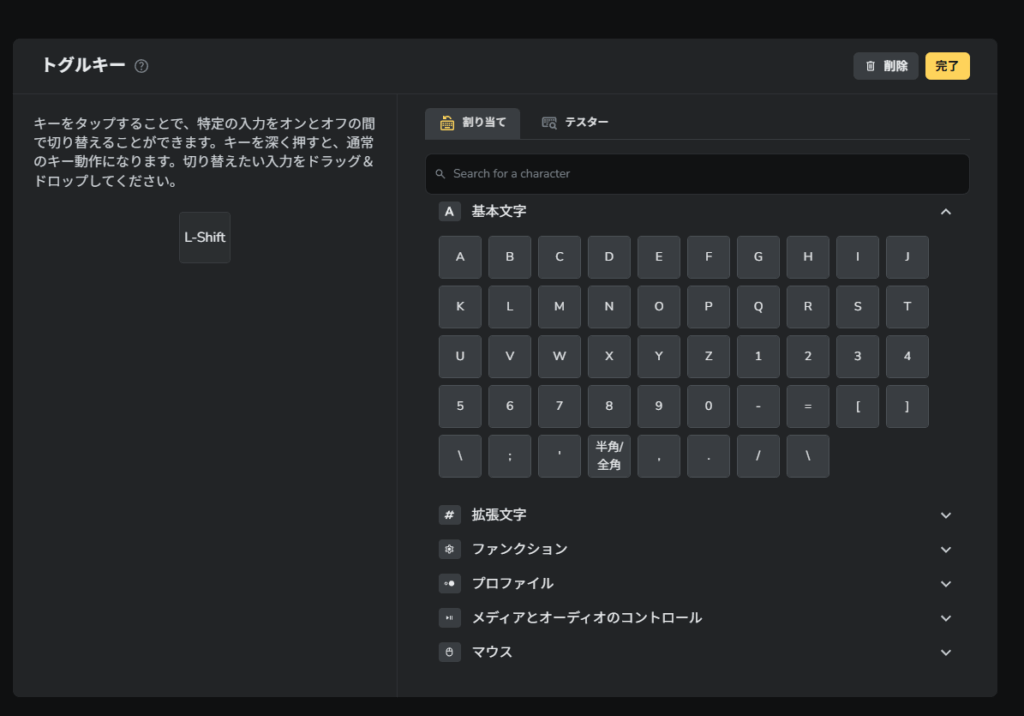Viewport: 1024px width, 716px height.
Task: Click the # icon beside 拡張文字
Action: (x=449, y=515)
